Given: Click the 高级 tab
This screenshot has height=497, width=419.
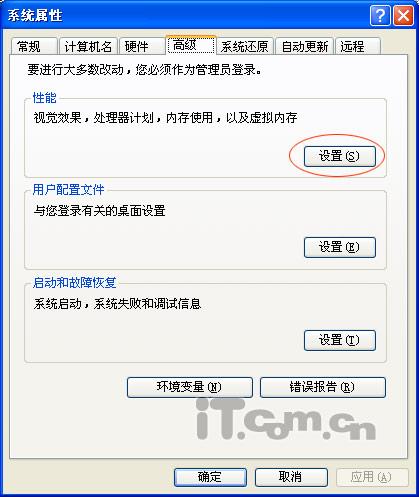Looking at the screenshot, I should tap(191, 45).
